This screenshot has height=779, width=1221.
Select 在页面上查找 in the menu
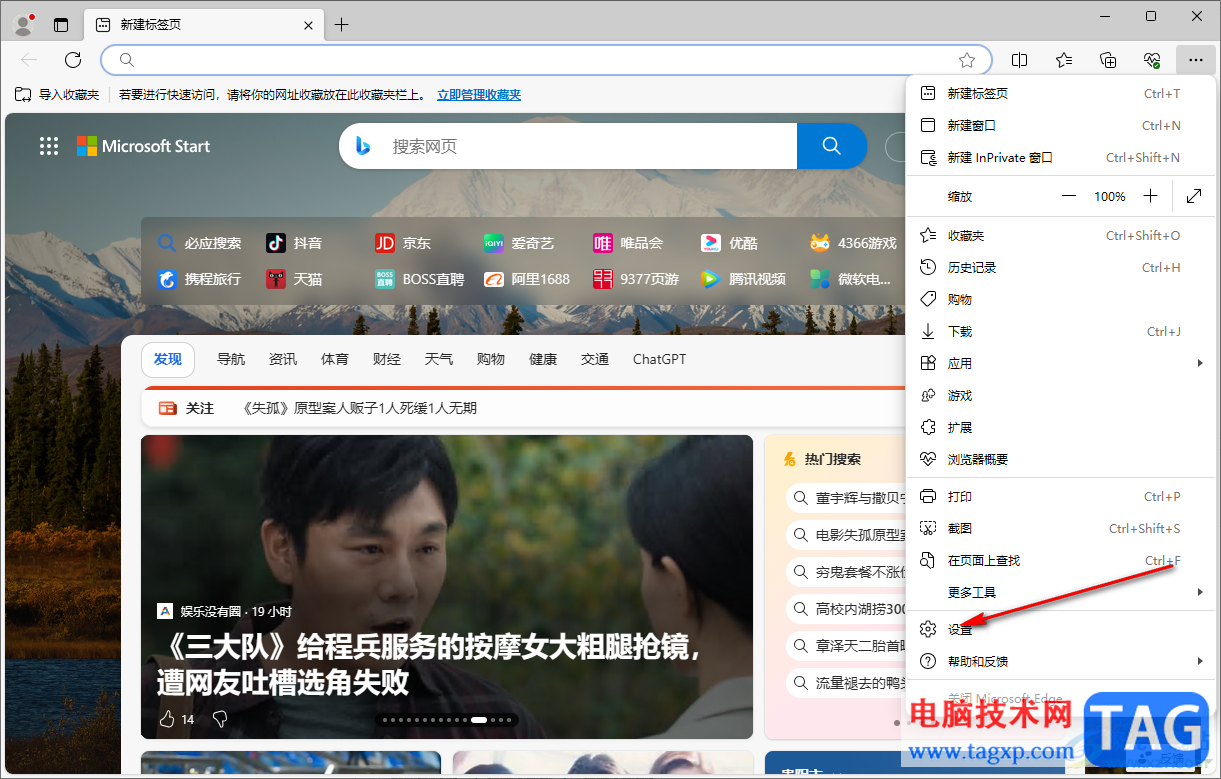tap(1062, 560)
